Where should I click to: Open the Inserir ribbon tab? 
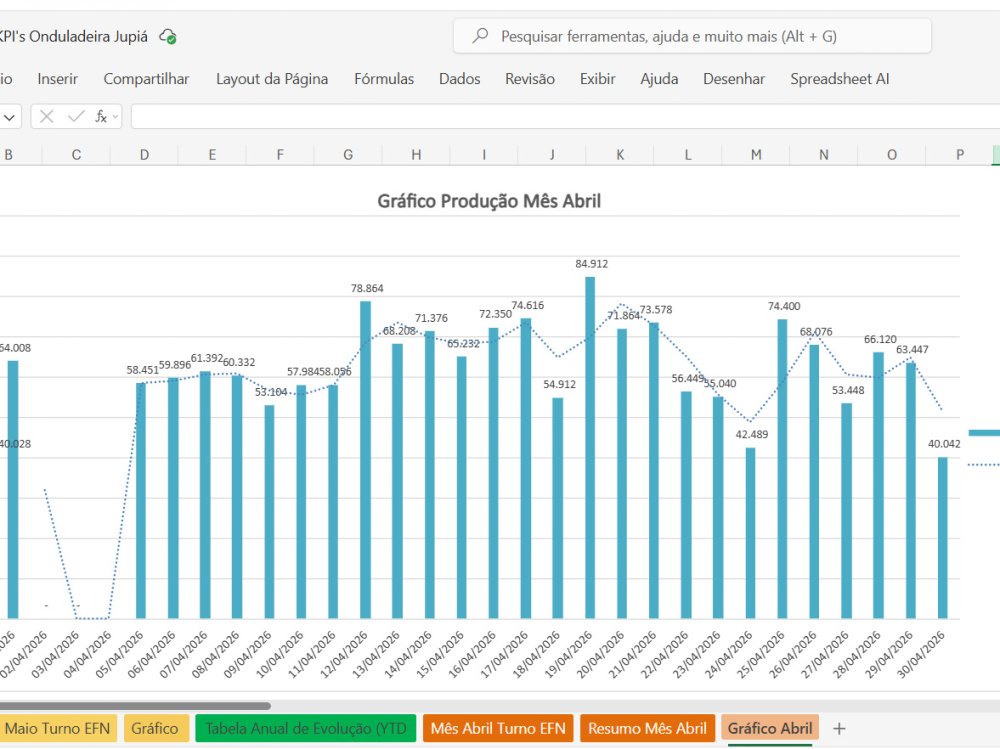[x=57, y=79]
